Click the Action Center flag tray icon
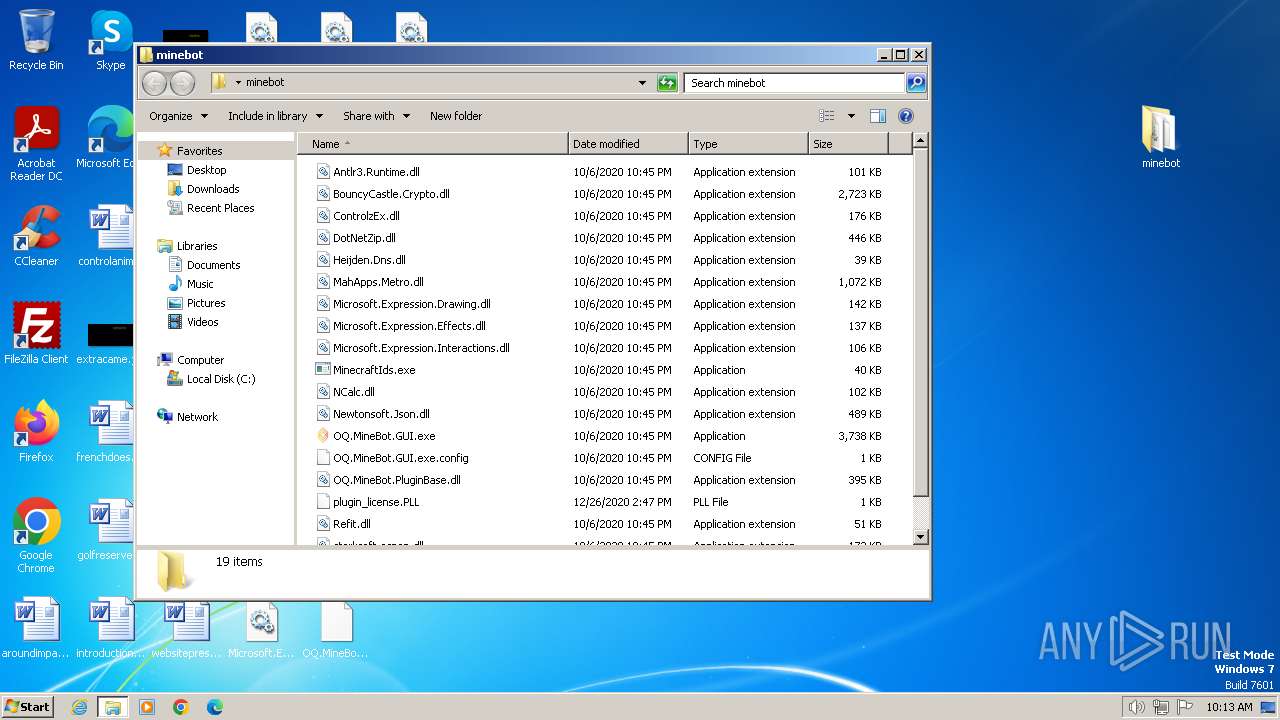The image size is (1280, 720). 1184,707
